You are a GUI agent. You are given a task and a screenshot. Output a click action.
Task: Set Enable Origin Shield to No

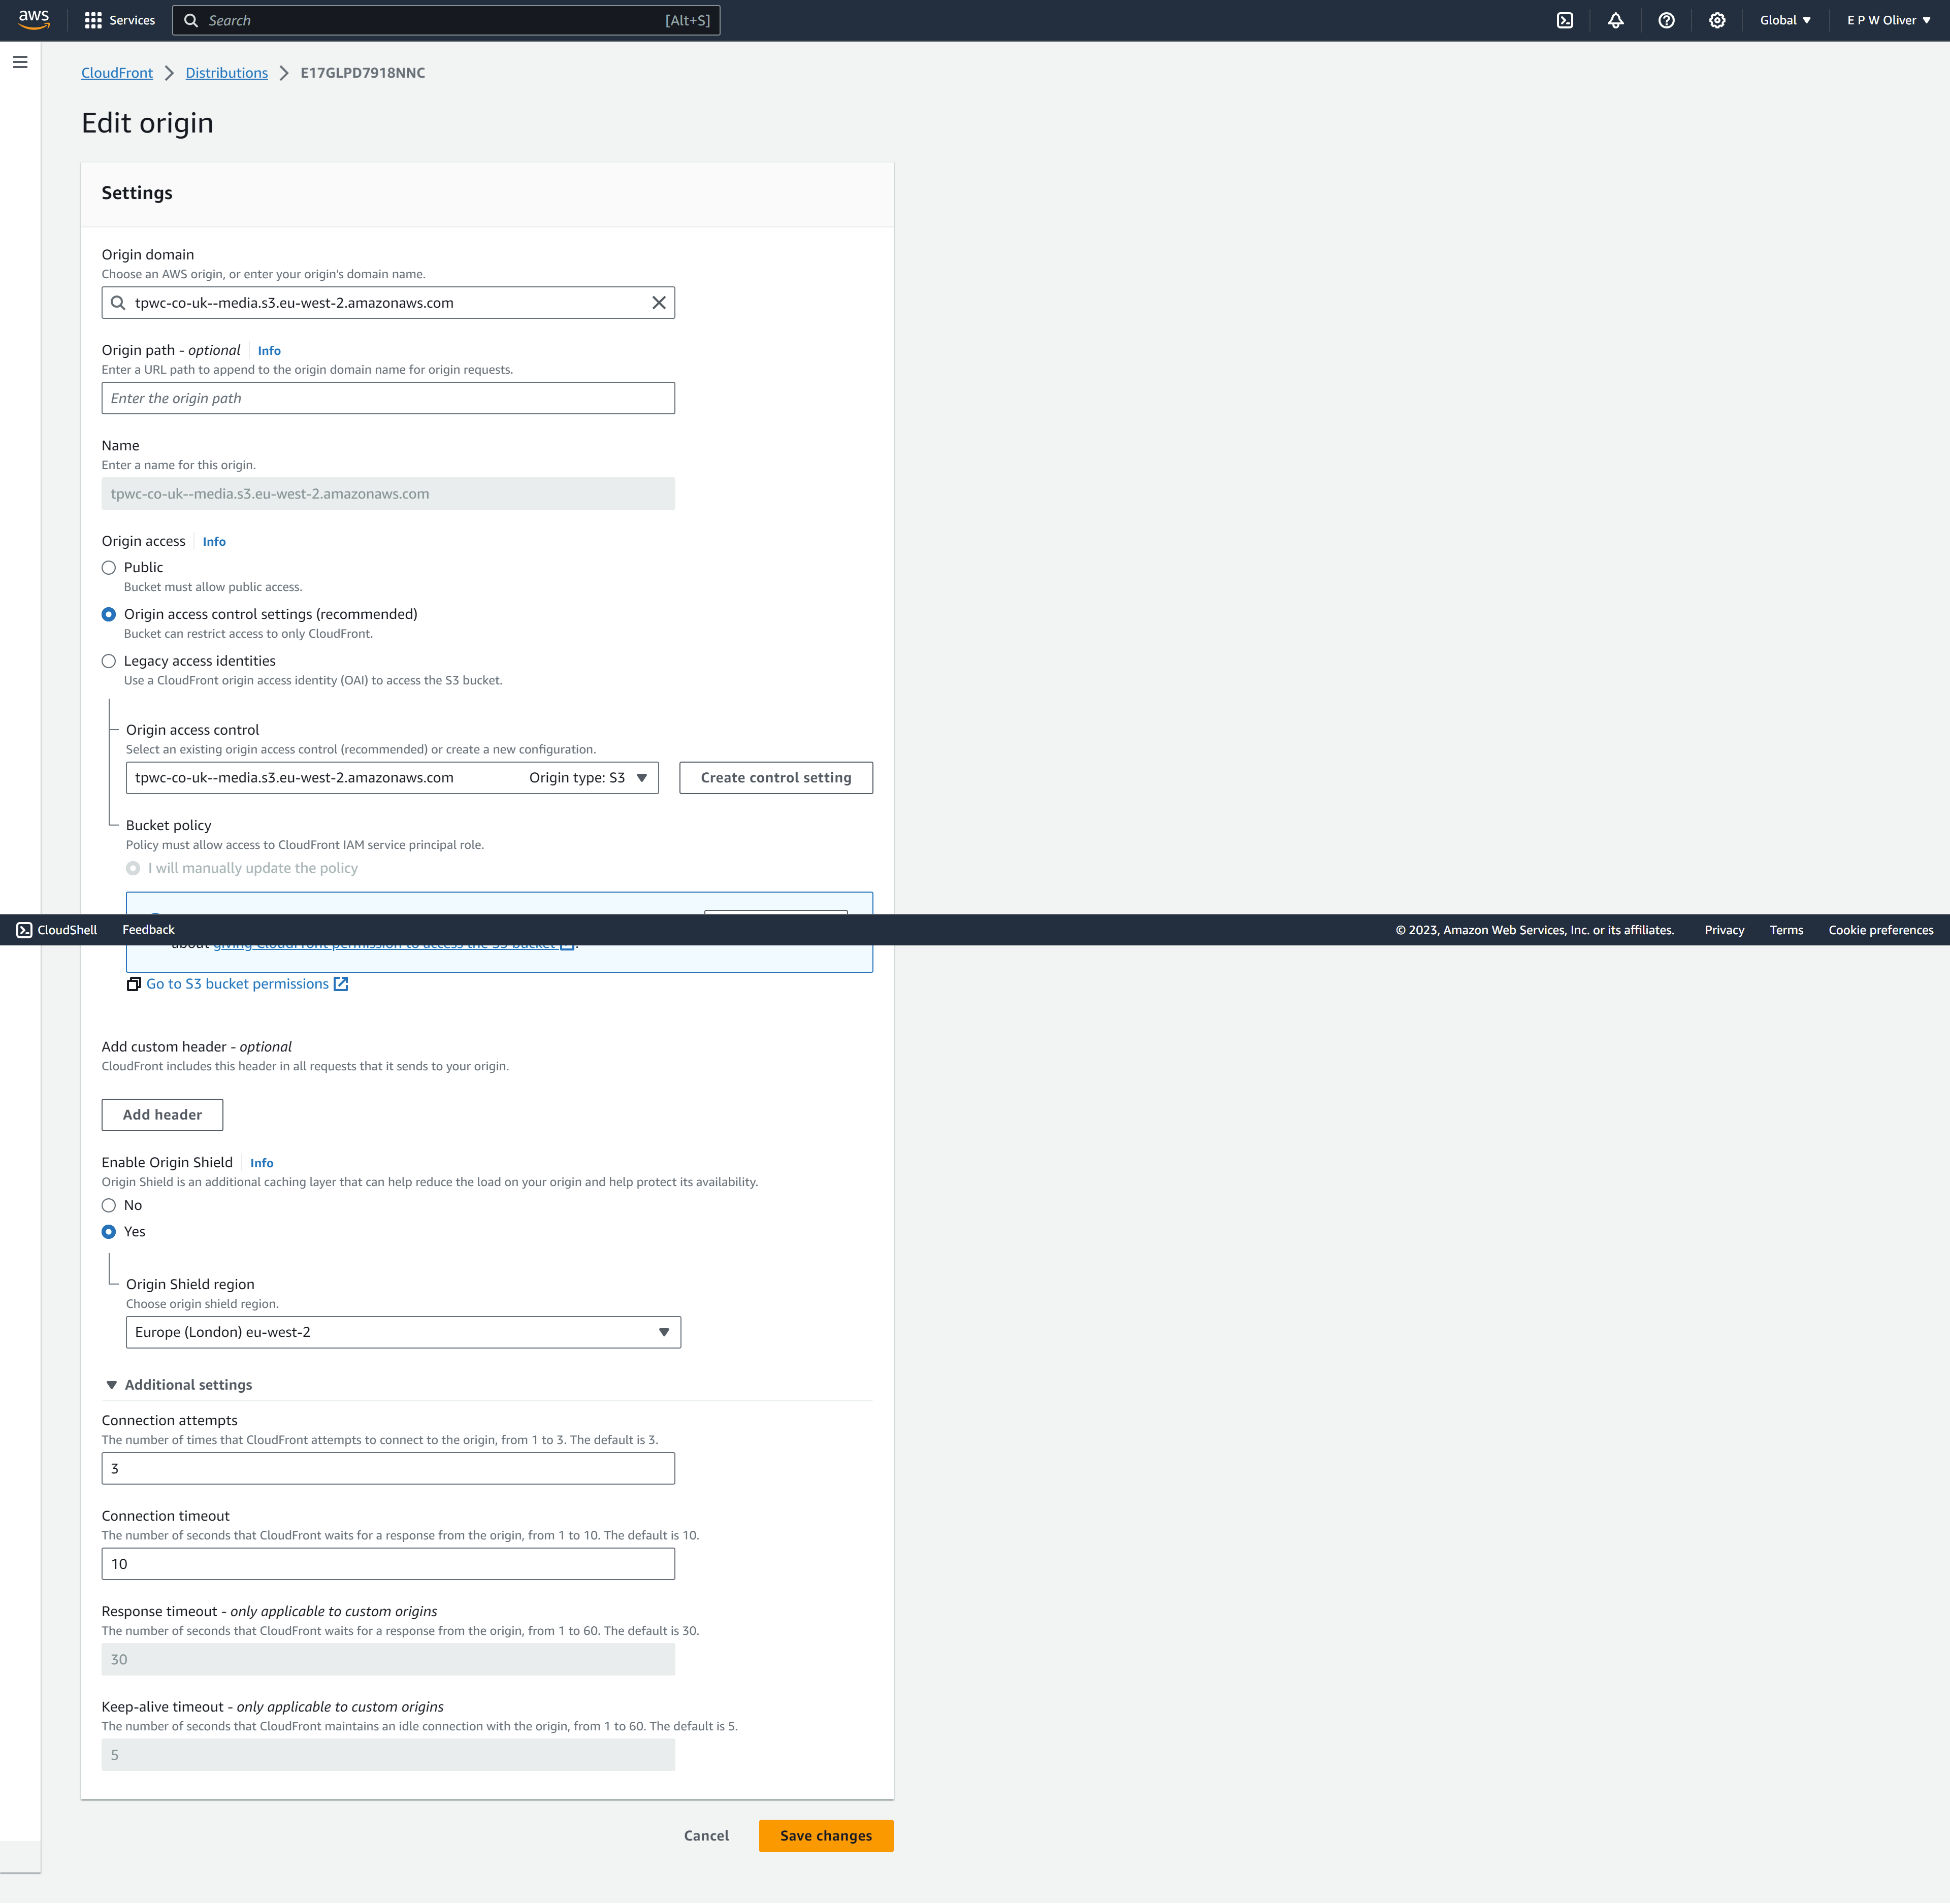tap(109, 1205)
